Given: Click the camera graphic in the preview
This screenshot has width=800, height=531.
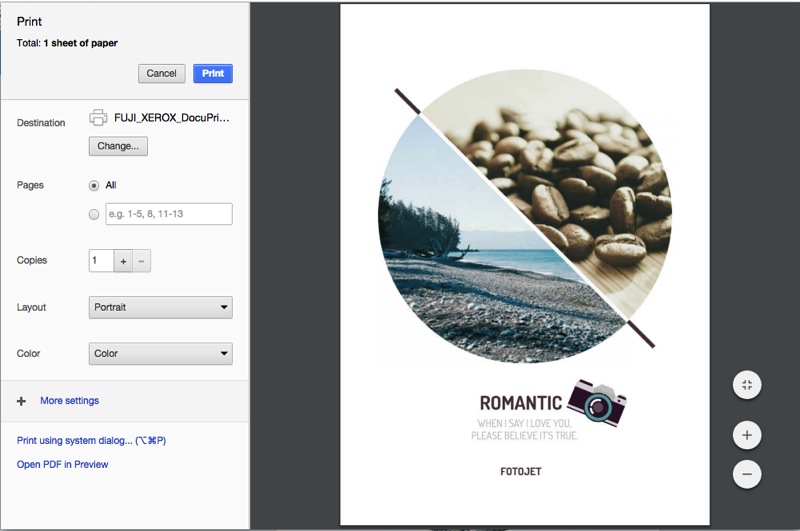Looking at the screenshot, I should point(597,402).
